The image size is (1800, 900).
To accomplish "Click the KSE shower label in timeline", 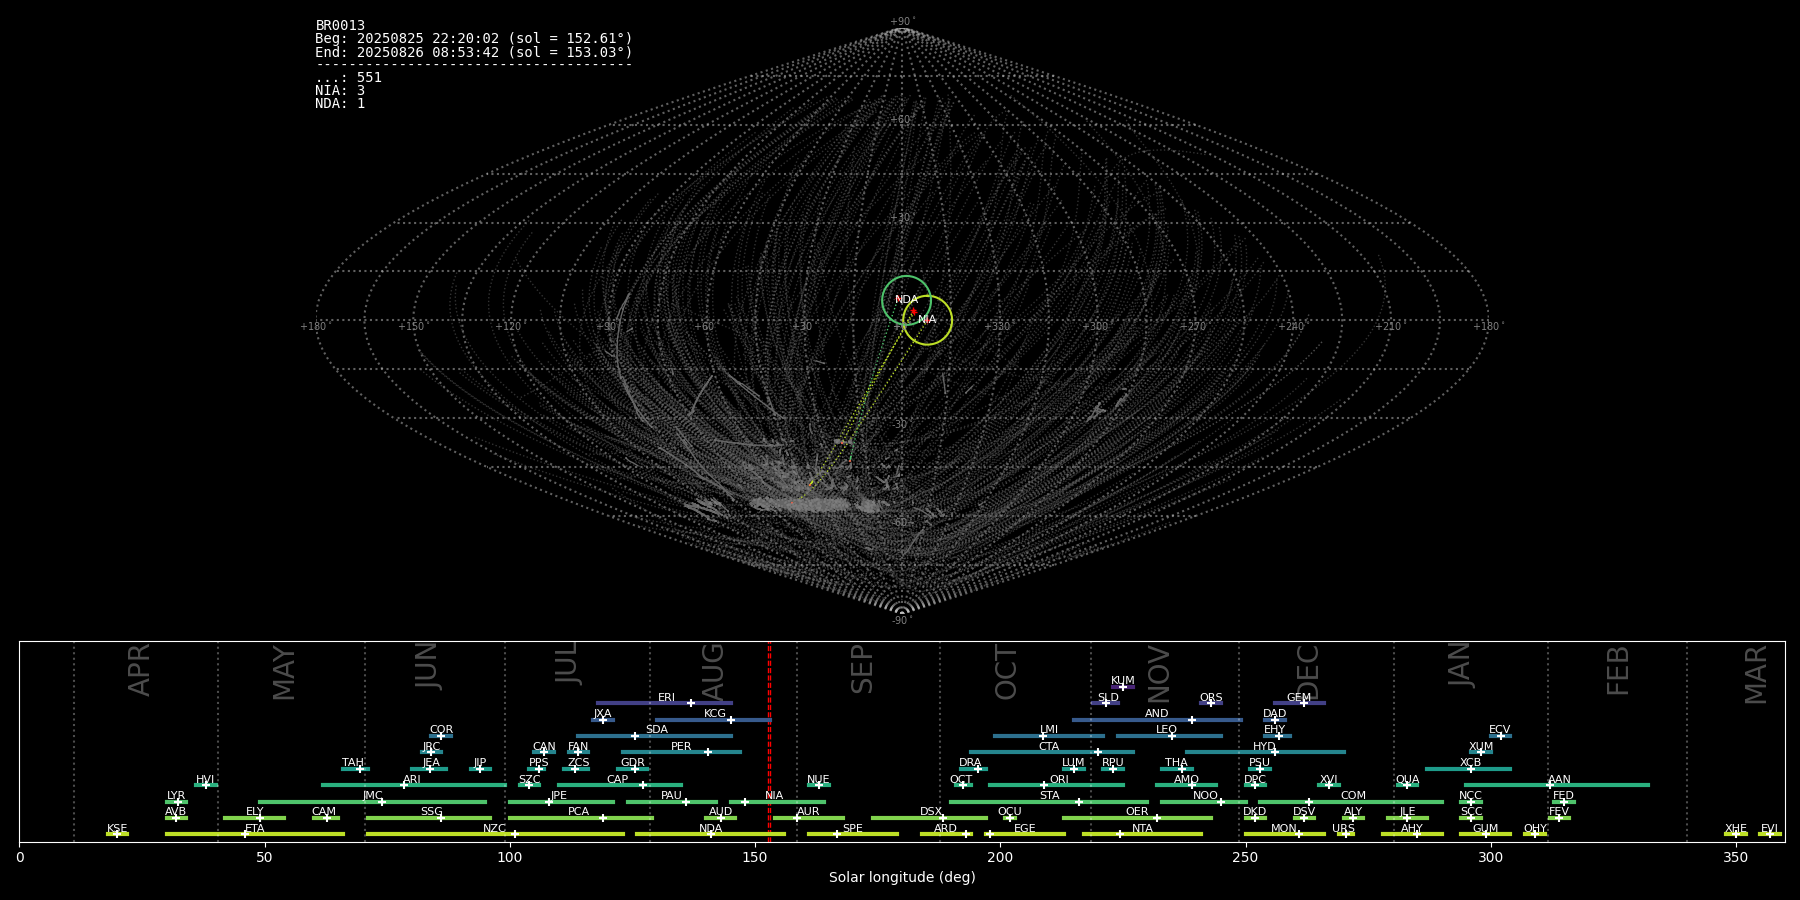I will tap(117, 829).
